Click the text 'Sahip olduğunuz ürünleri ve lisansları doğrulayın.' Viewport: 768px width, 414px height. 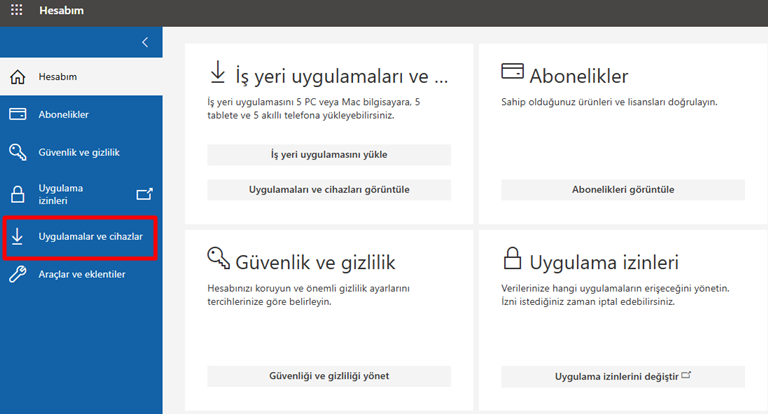pyautogui.click(x=609, y=102)
